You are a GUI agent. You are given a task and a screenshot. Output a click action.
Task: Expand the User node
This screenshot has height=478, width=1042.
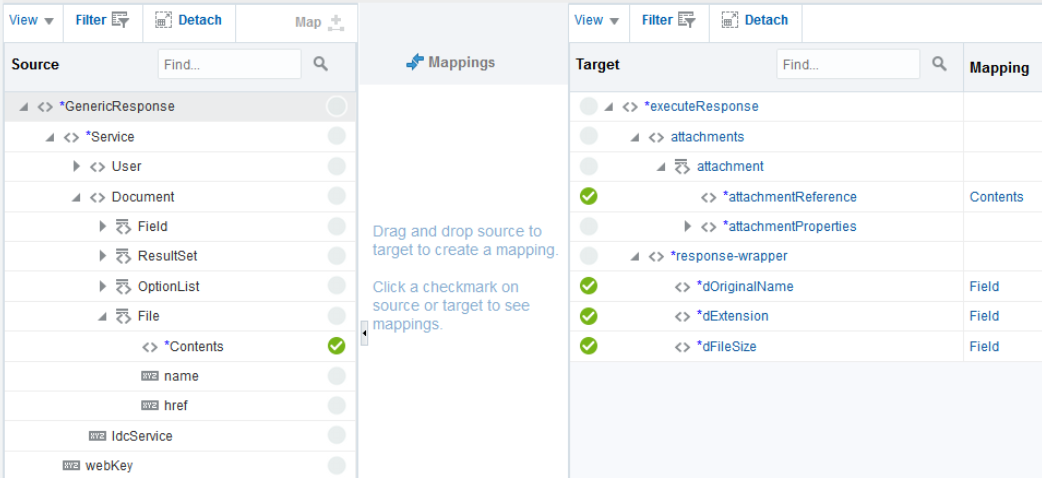coord(77,166)
